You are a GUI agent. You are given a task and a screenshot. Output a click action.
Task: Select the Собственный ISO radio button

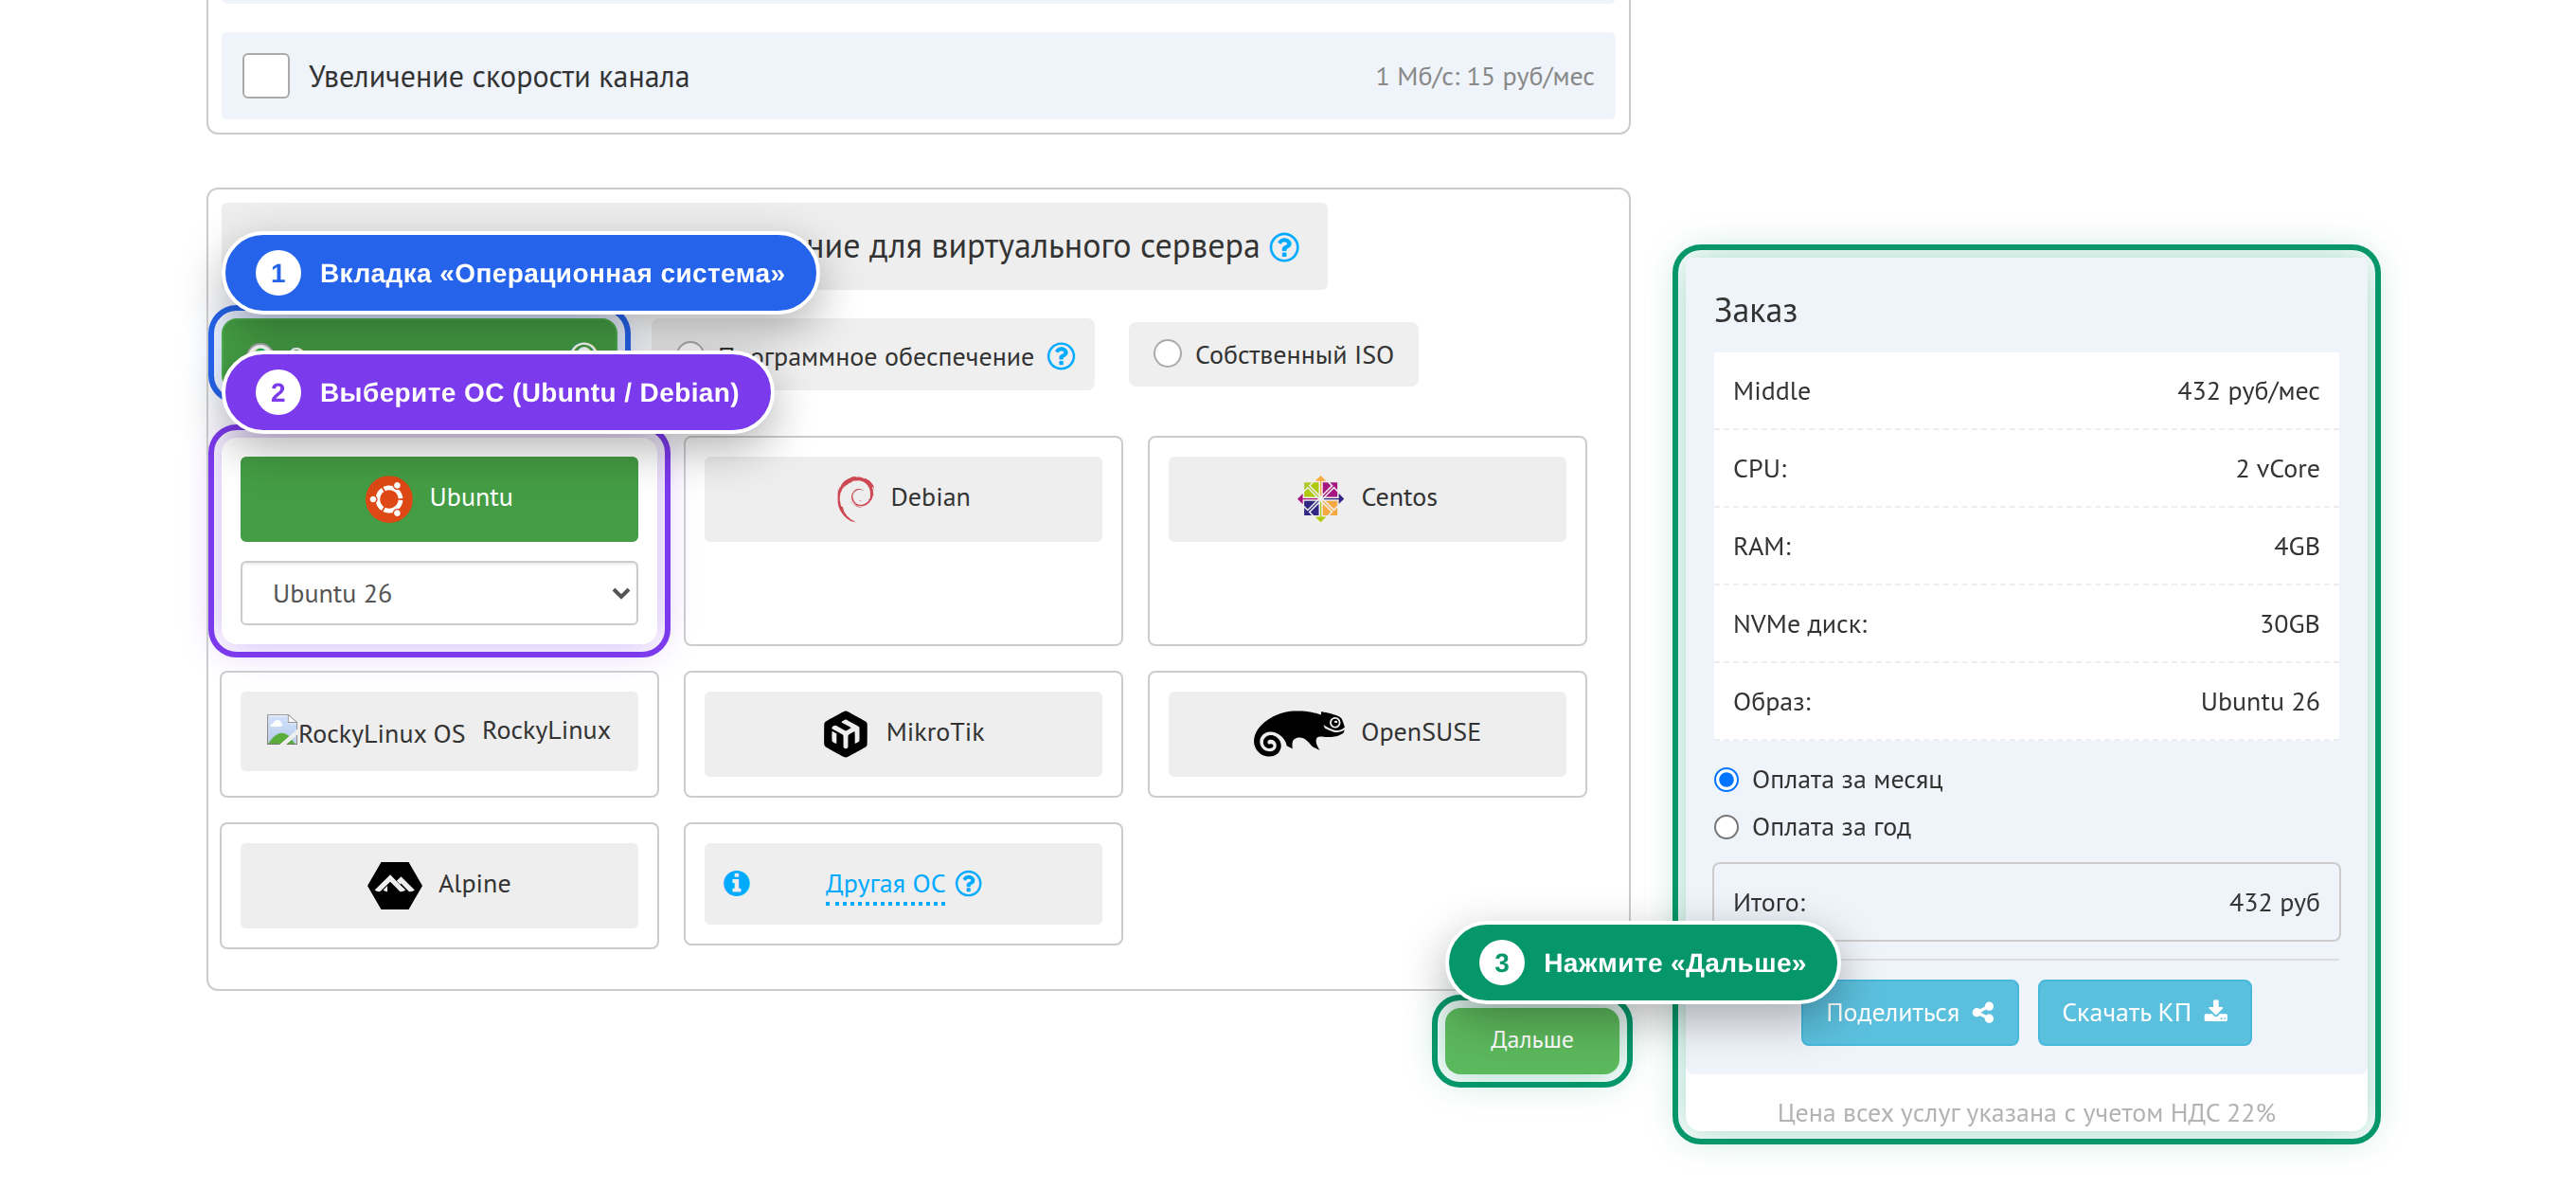[x=1167, y=354]
